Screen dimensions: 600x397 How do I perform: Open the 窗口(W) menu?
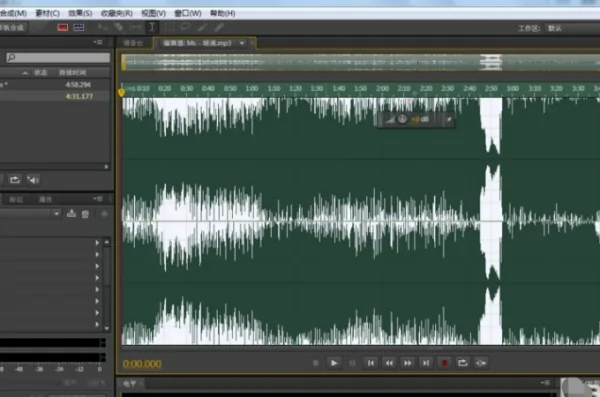188,13
